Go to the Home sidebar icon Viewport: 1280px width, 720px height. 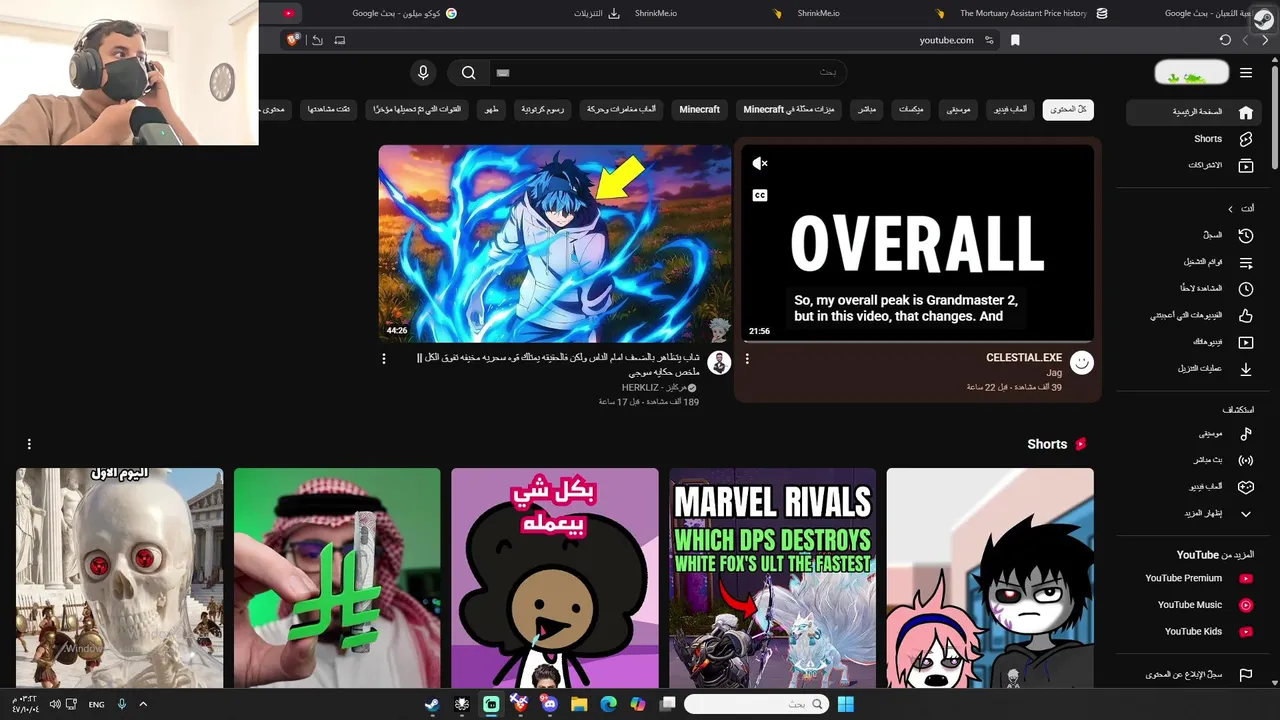click(1245, 112)
